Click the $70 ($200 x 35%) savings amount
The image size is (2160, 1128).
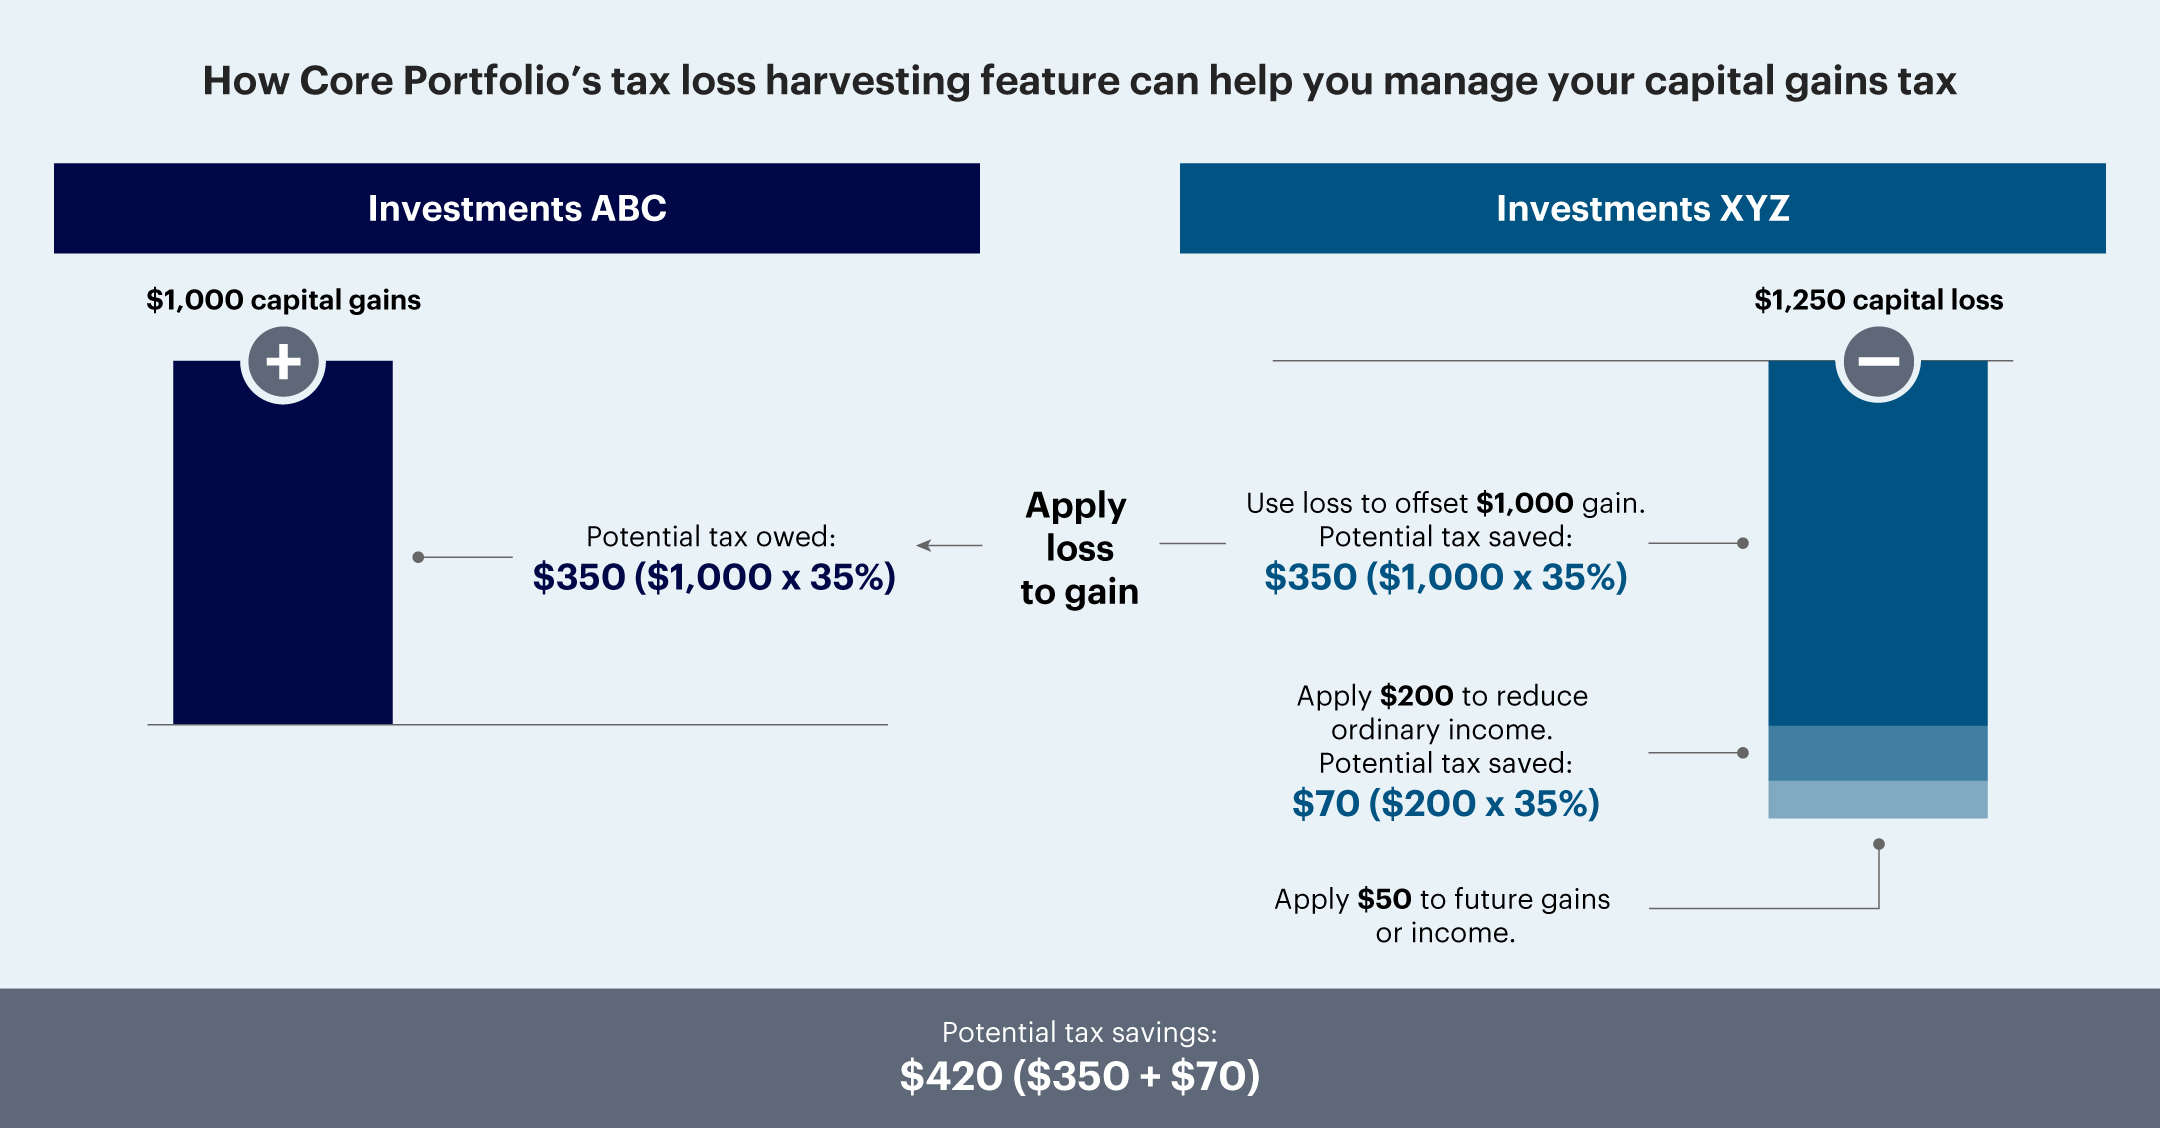(x=1446, y=804)
